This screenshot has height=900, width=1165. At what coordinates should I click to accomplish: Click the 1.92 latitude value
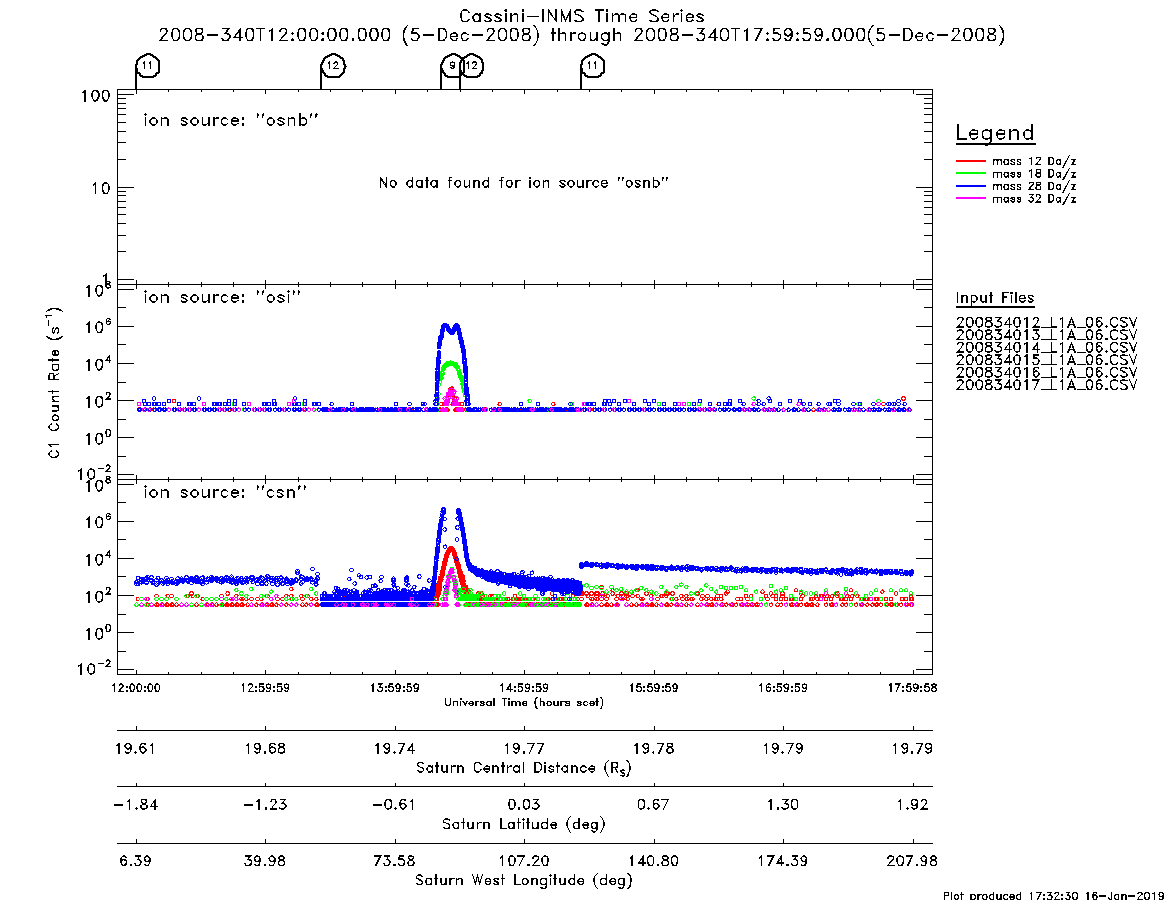point(912,805)
